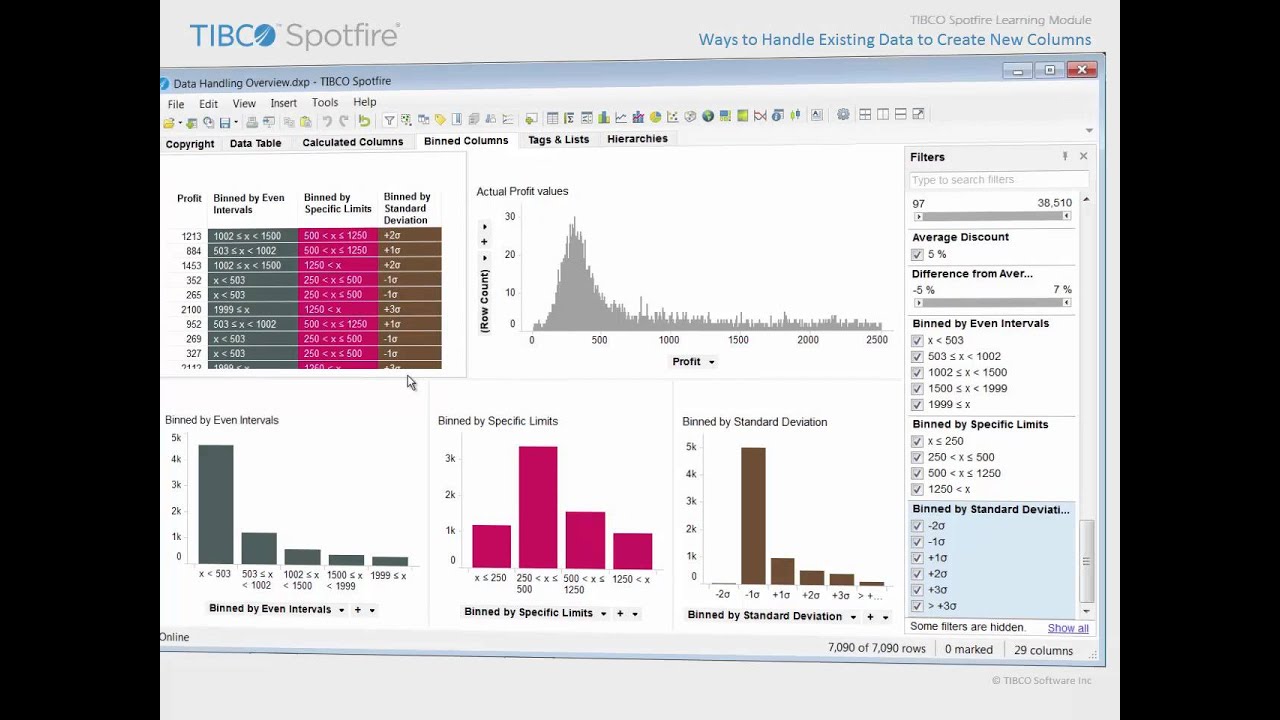Screen dimensions: 1280x720
Task: Click the Show all hidden filters link
Action: [x=1068, y=628]
